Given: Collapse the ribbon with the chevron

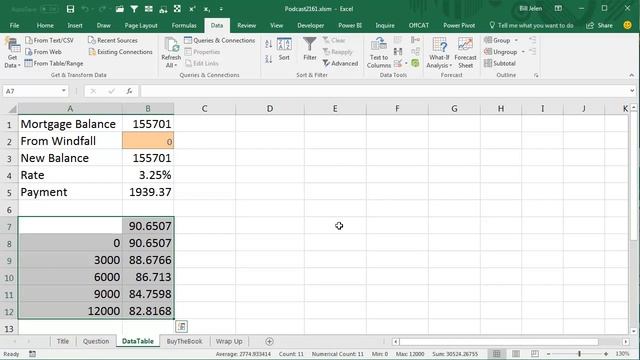Looking at the screenshot, I should pos(631,76).
